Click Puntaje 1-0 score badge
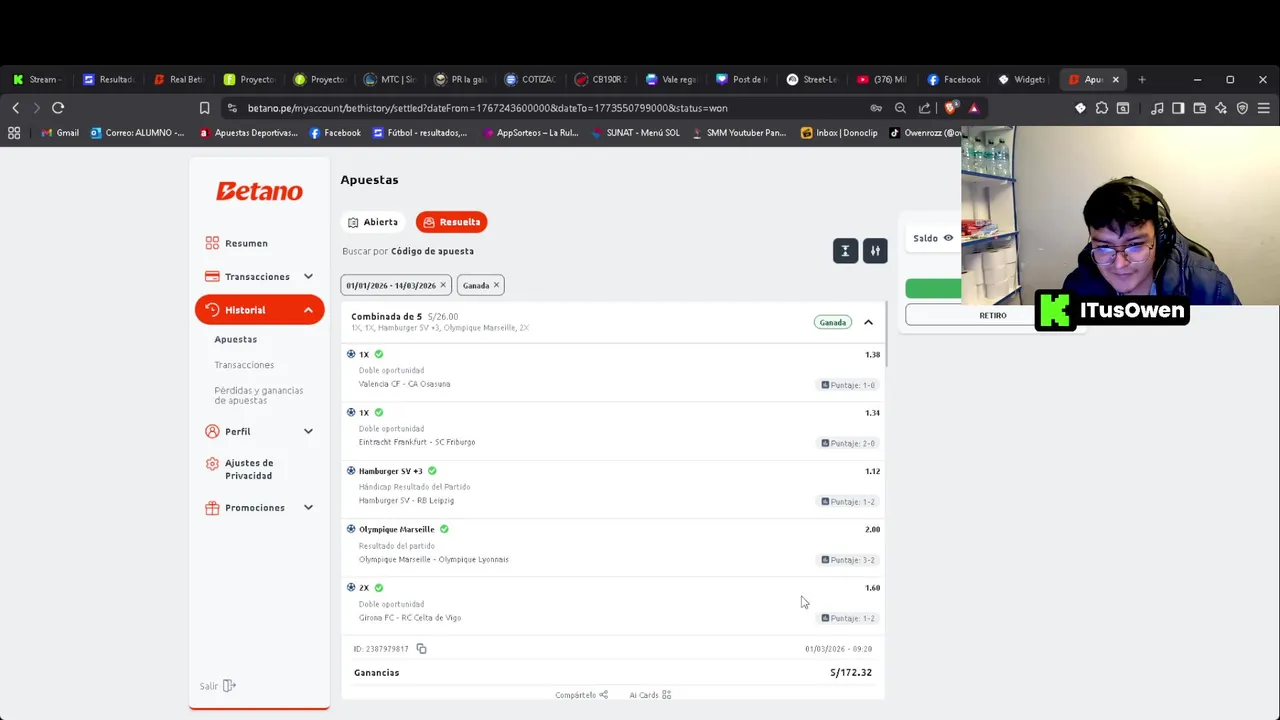 [x=848, y=385]
